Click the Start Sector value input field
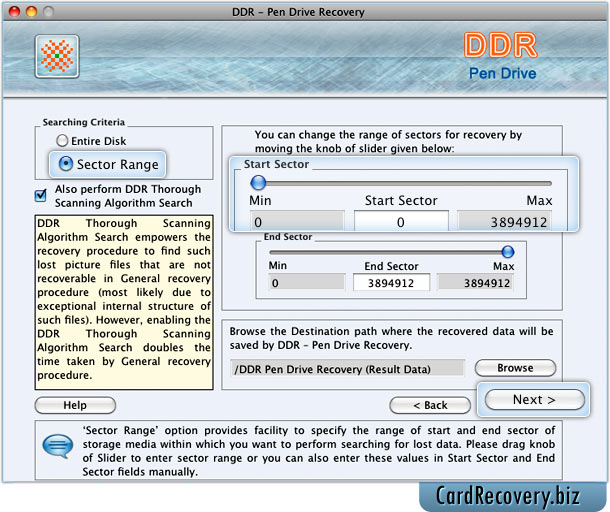This screenshot has width=610, height=512. pos(401,222)
